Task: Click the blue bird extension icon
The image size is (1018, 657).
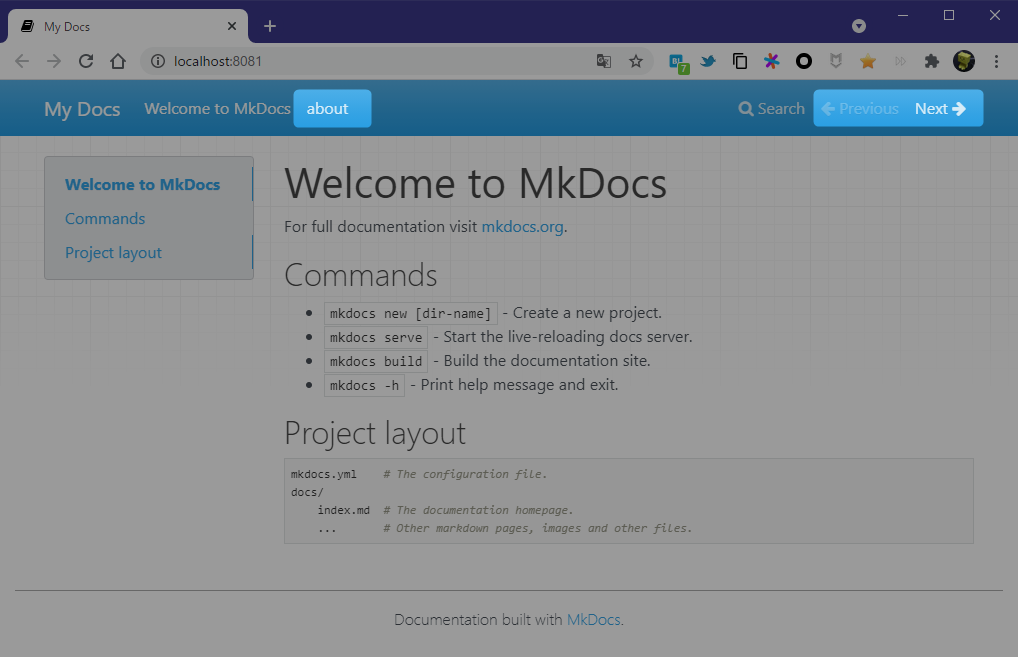Action: coord(708,61)
